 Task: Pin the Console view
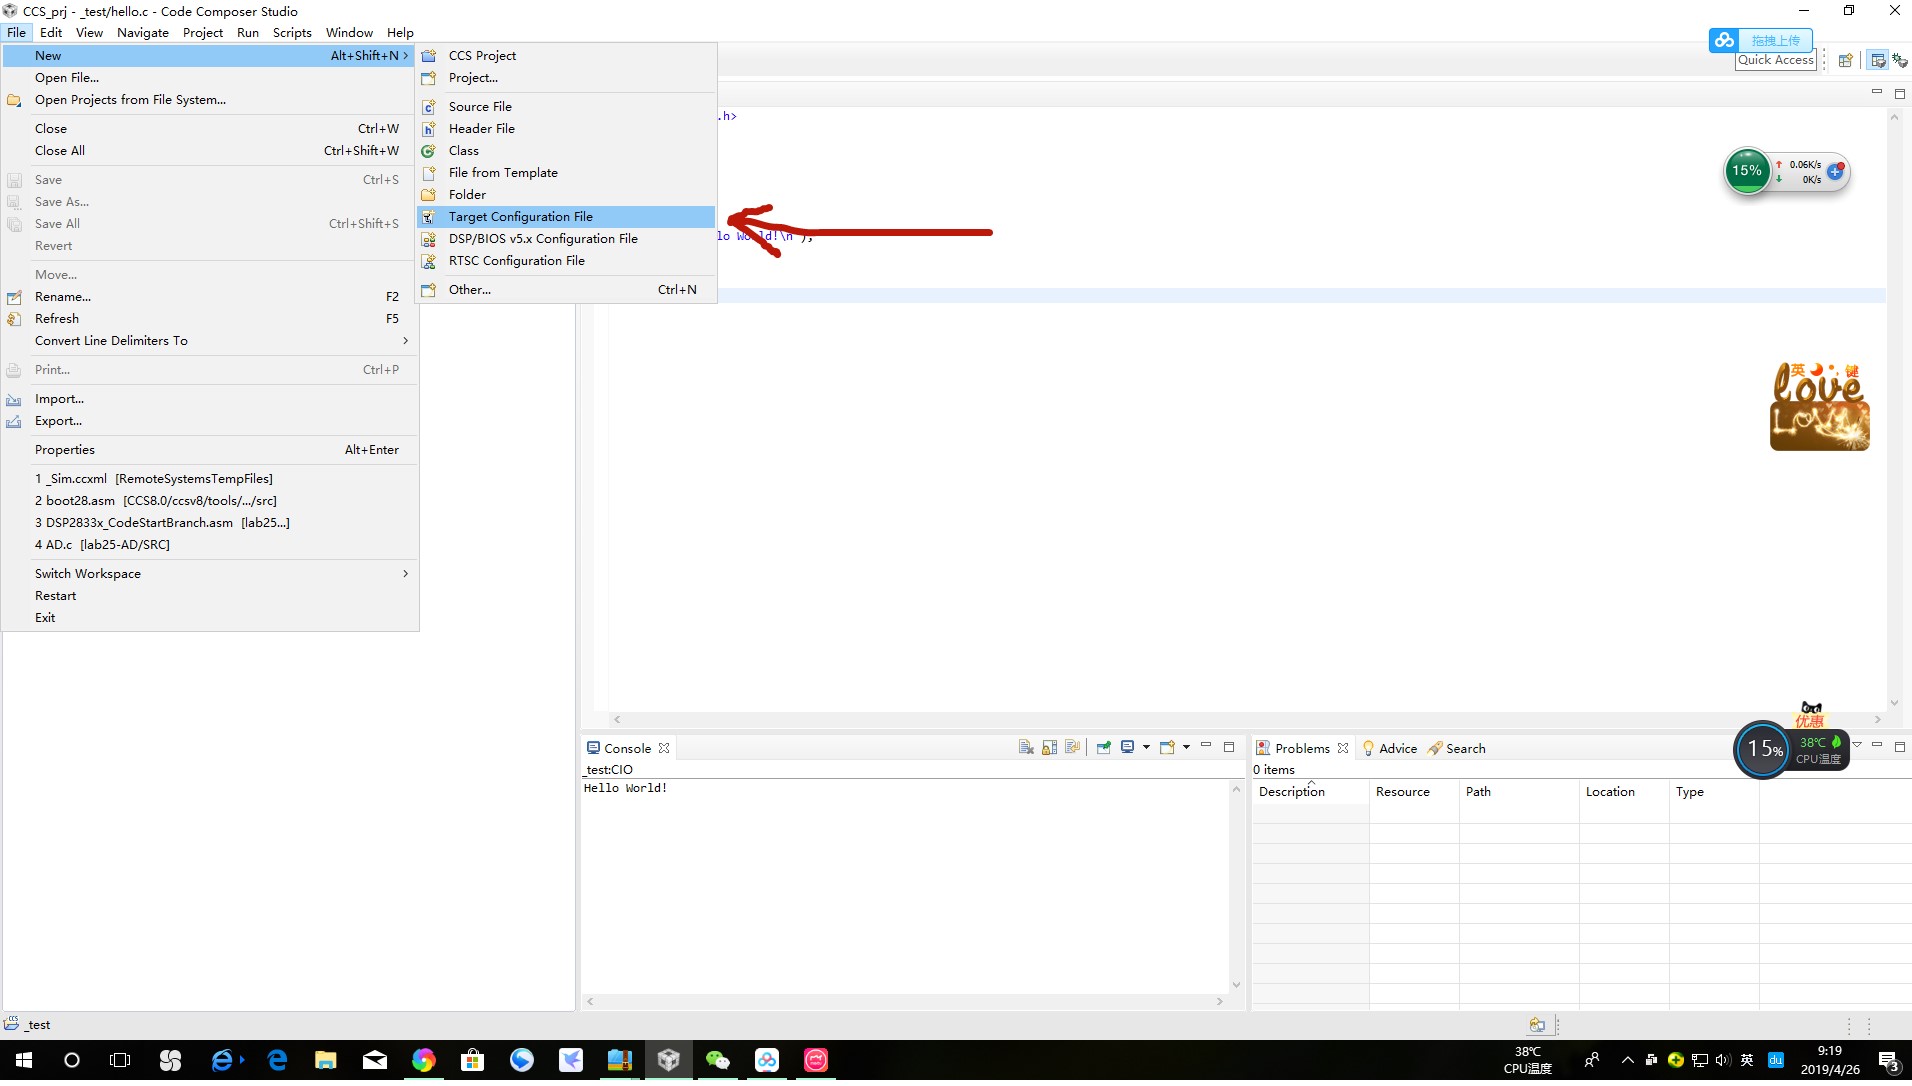point(1104,747)
